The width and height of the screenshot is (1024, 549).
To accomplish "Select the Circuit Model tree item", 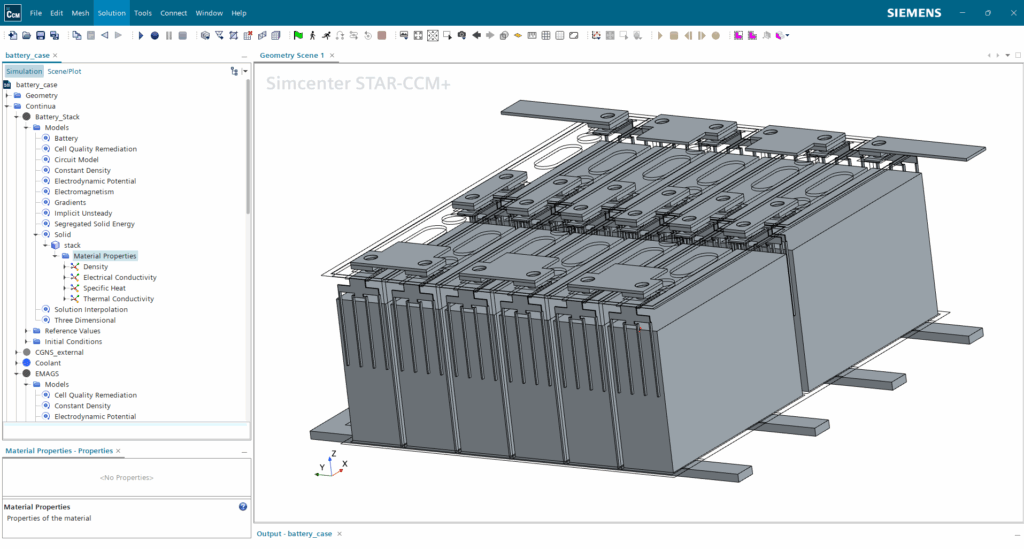I will point(76,160).
